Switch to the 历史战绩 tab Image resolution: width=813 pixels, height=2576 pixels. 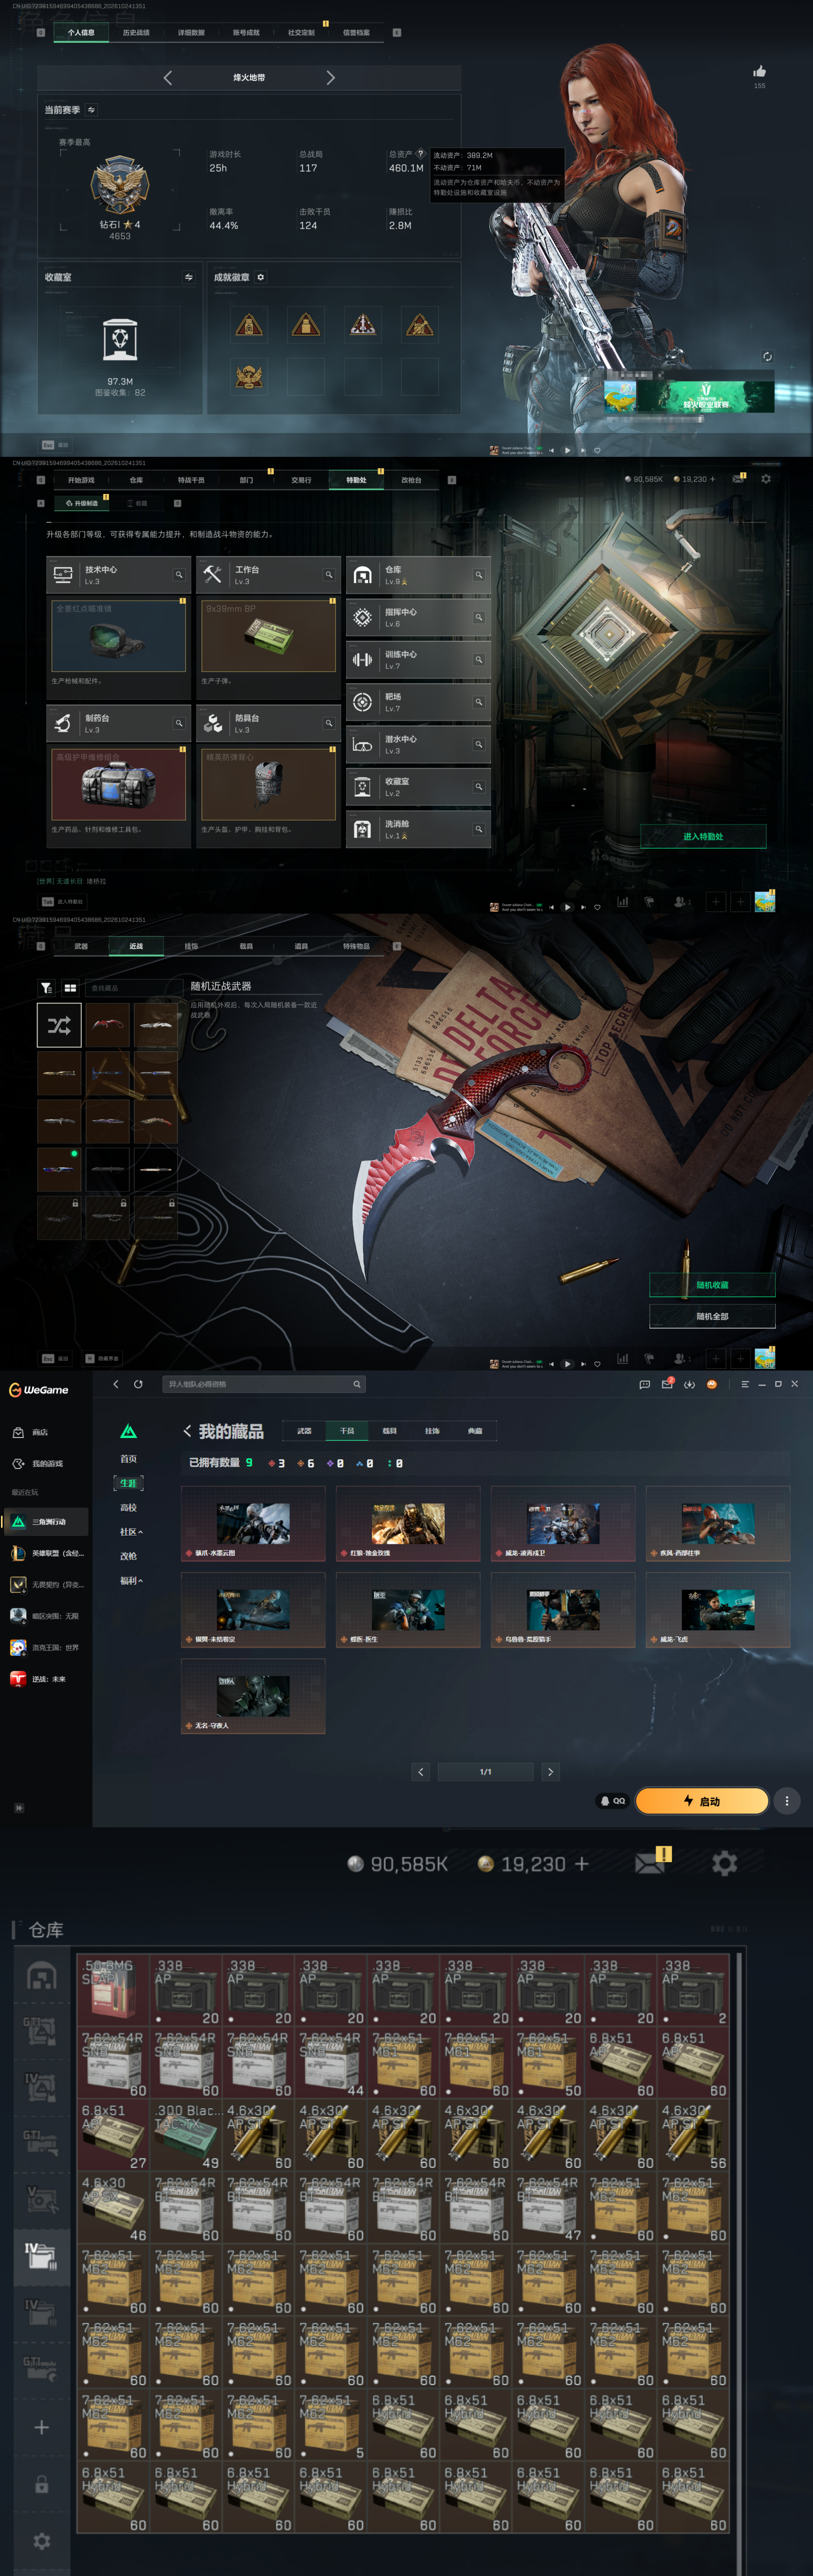click(x=136, y=32)
